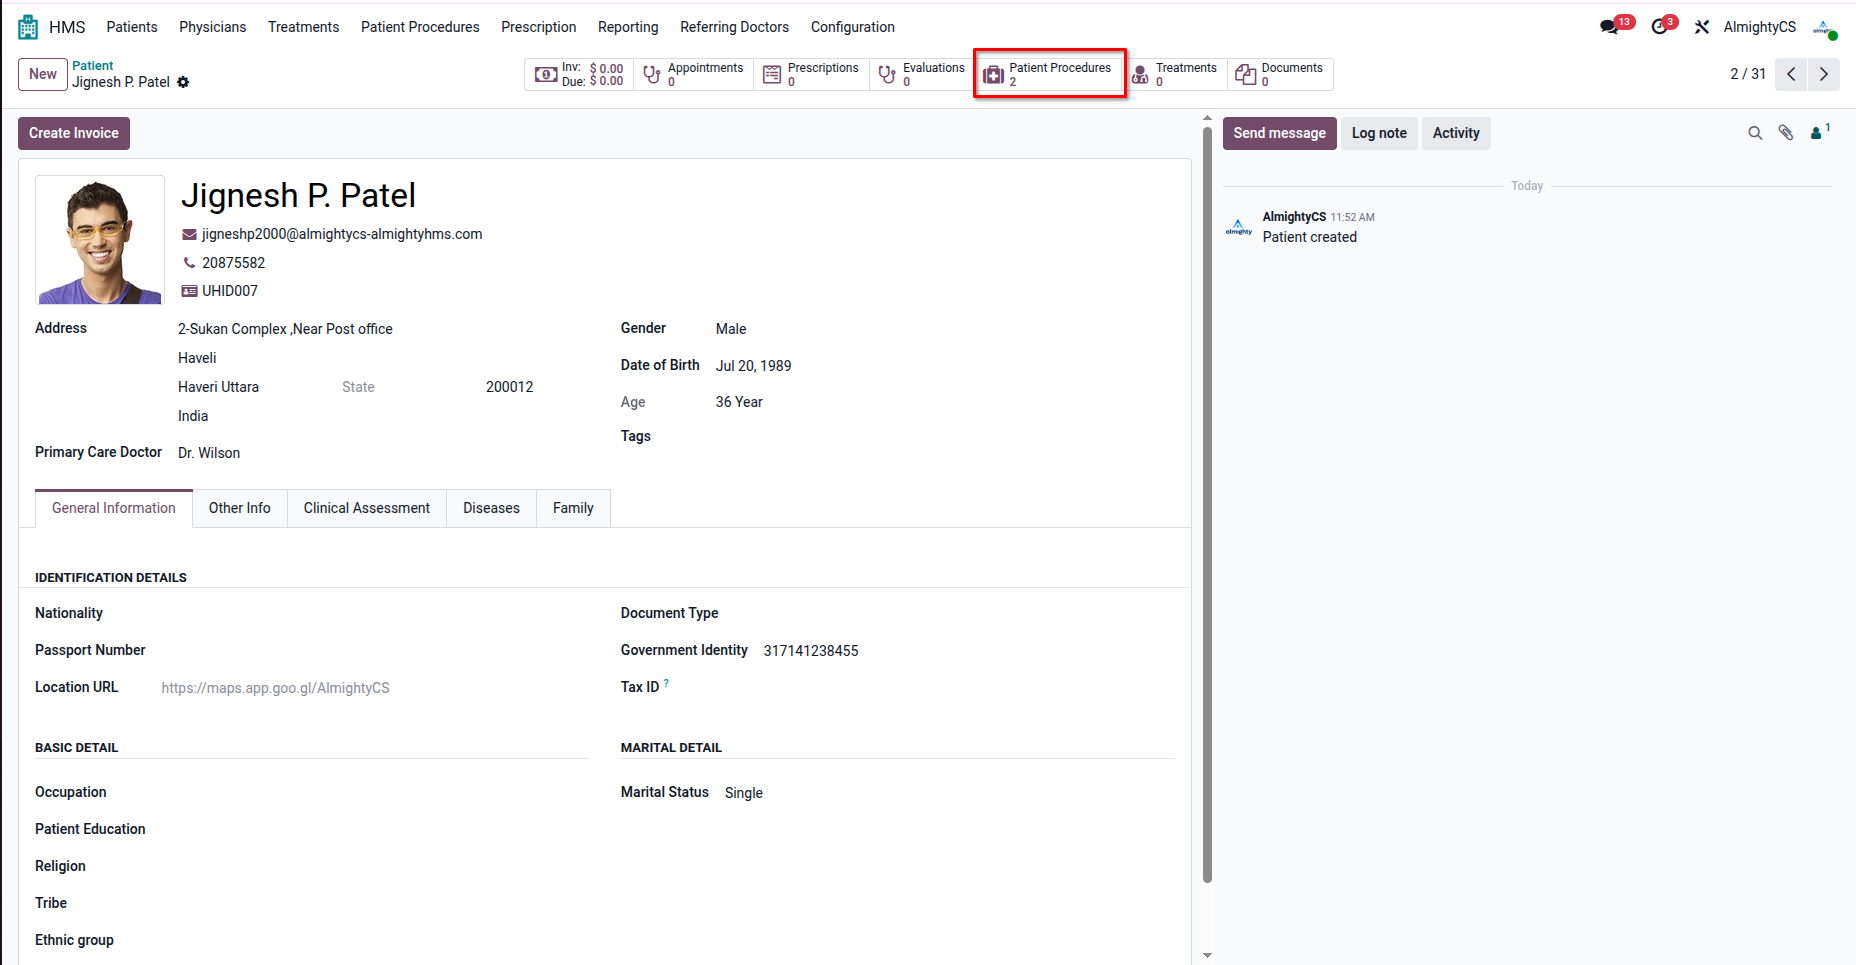
Task: Switch to General Information tab
Action: coord(114,508)
